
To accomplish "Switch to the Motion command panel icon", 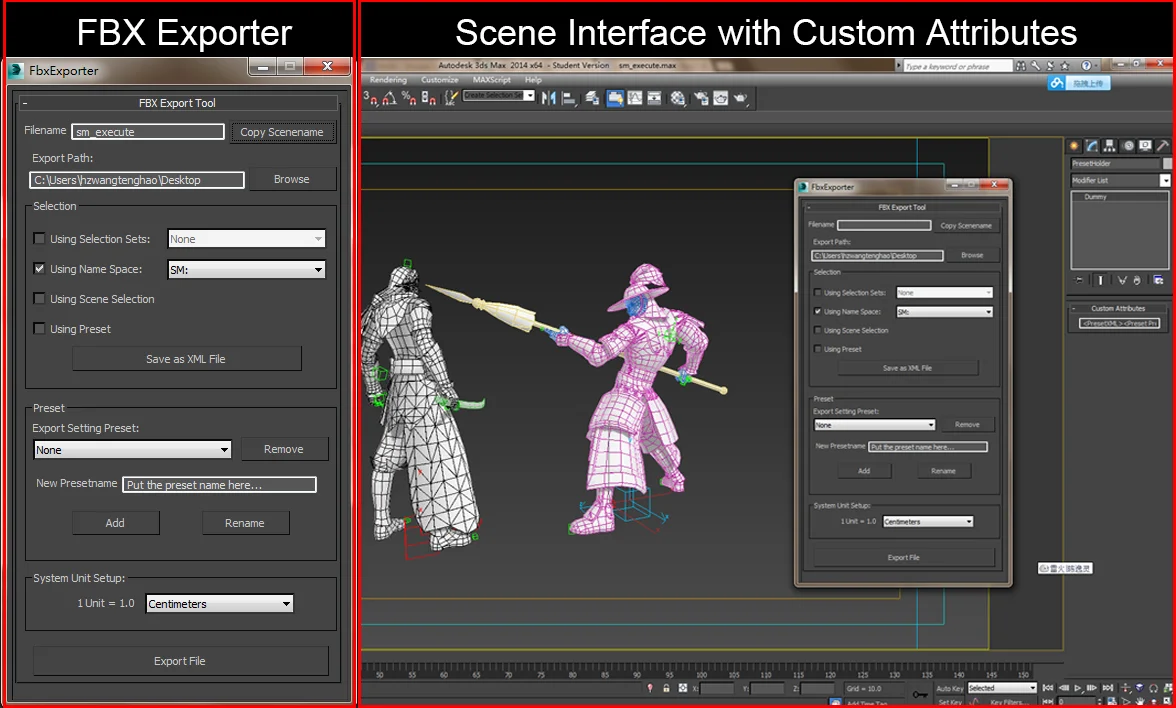I will 1127,146.
